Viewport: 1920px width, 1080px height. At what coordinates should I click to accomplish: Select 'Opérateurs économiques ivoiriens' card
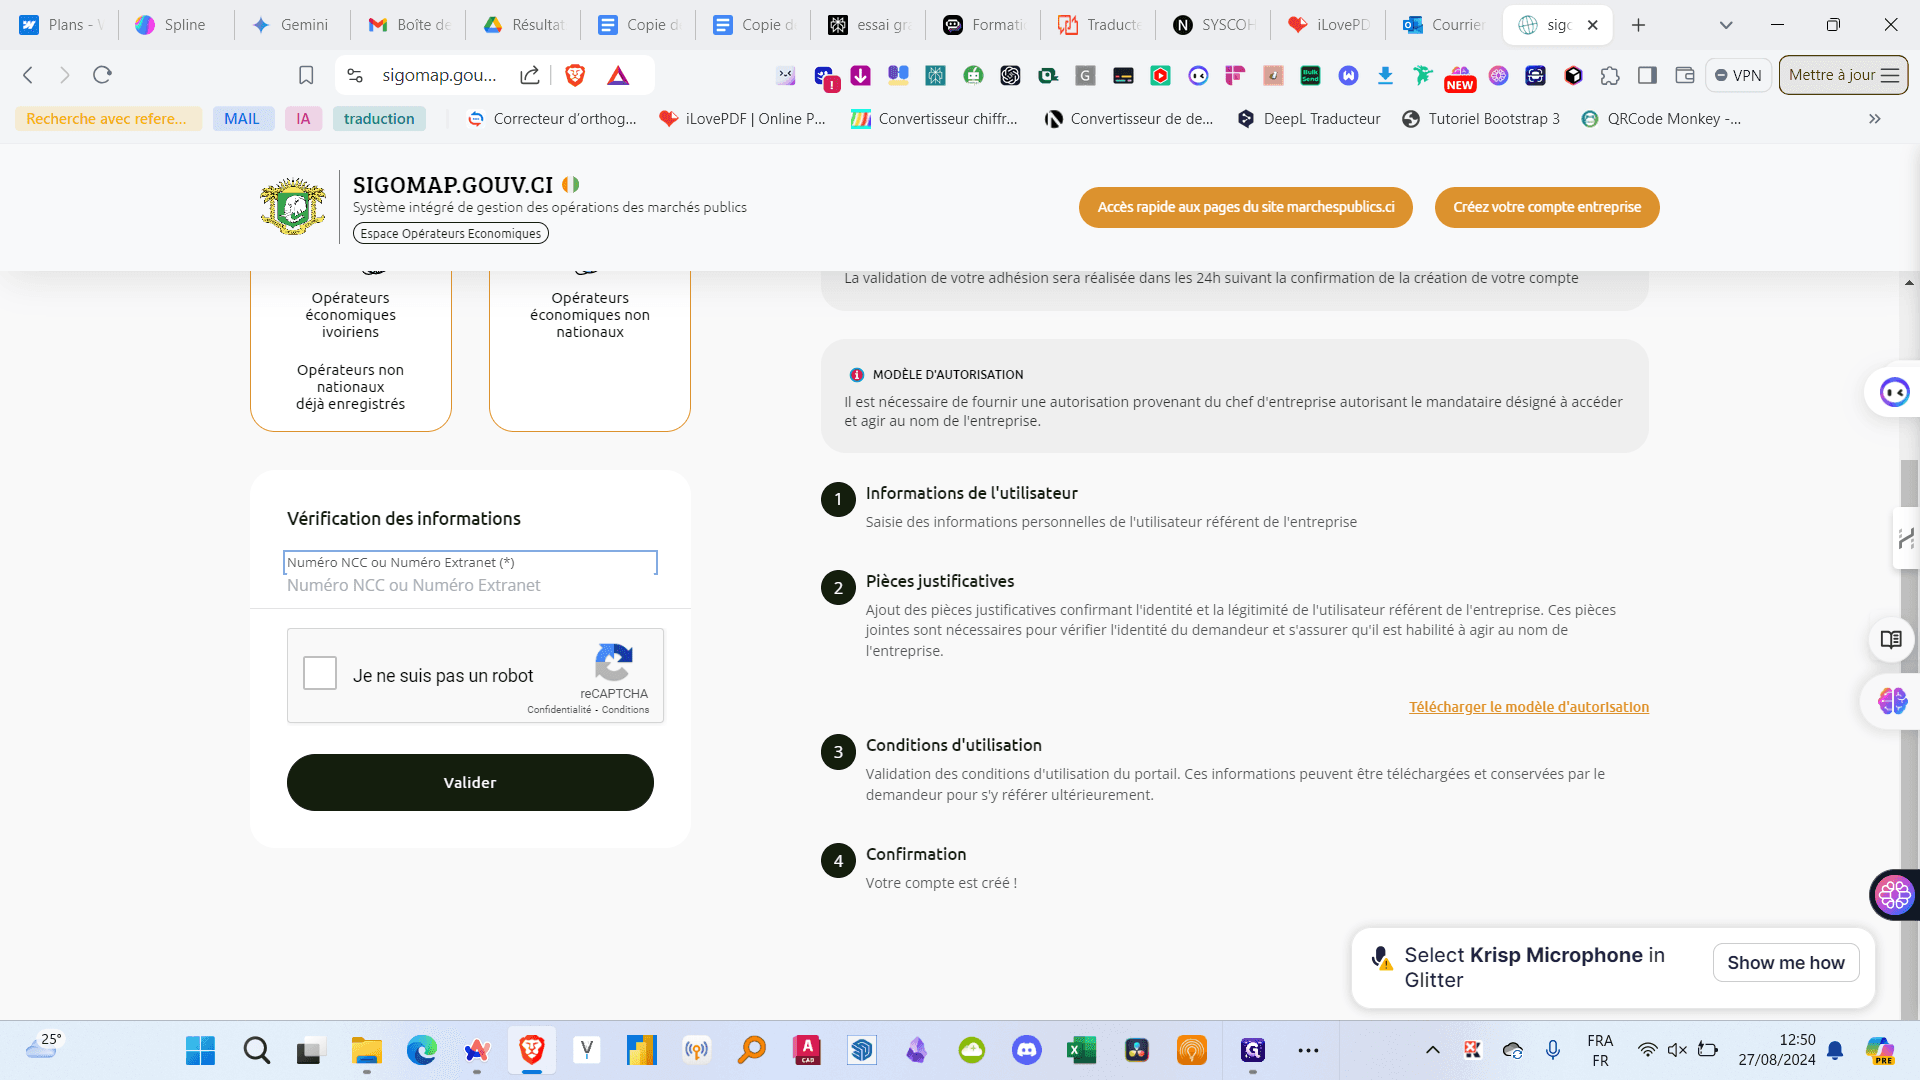point(351,350)
